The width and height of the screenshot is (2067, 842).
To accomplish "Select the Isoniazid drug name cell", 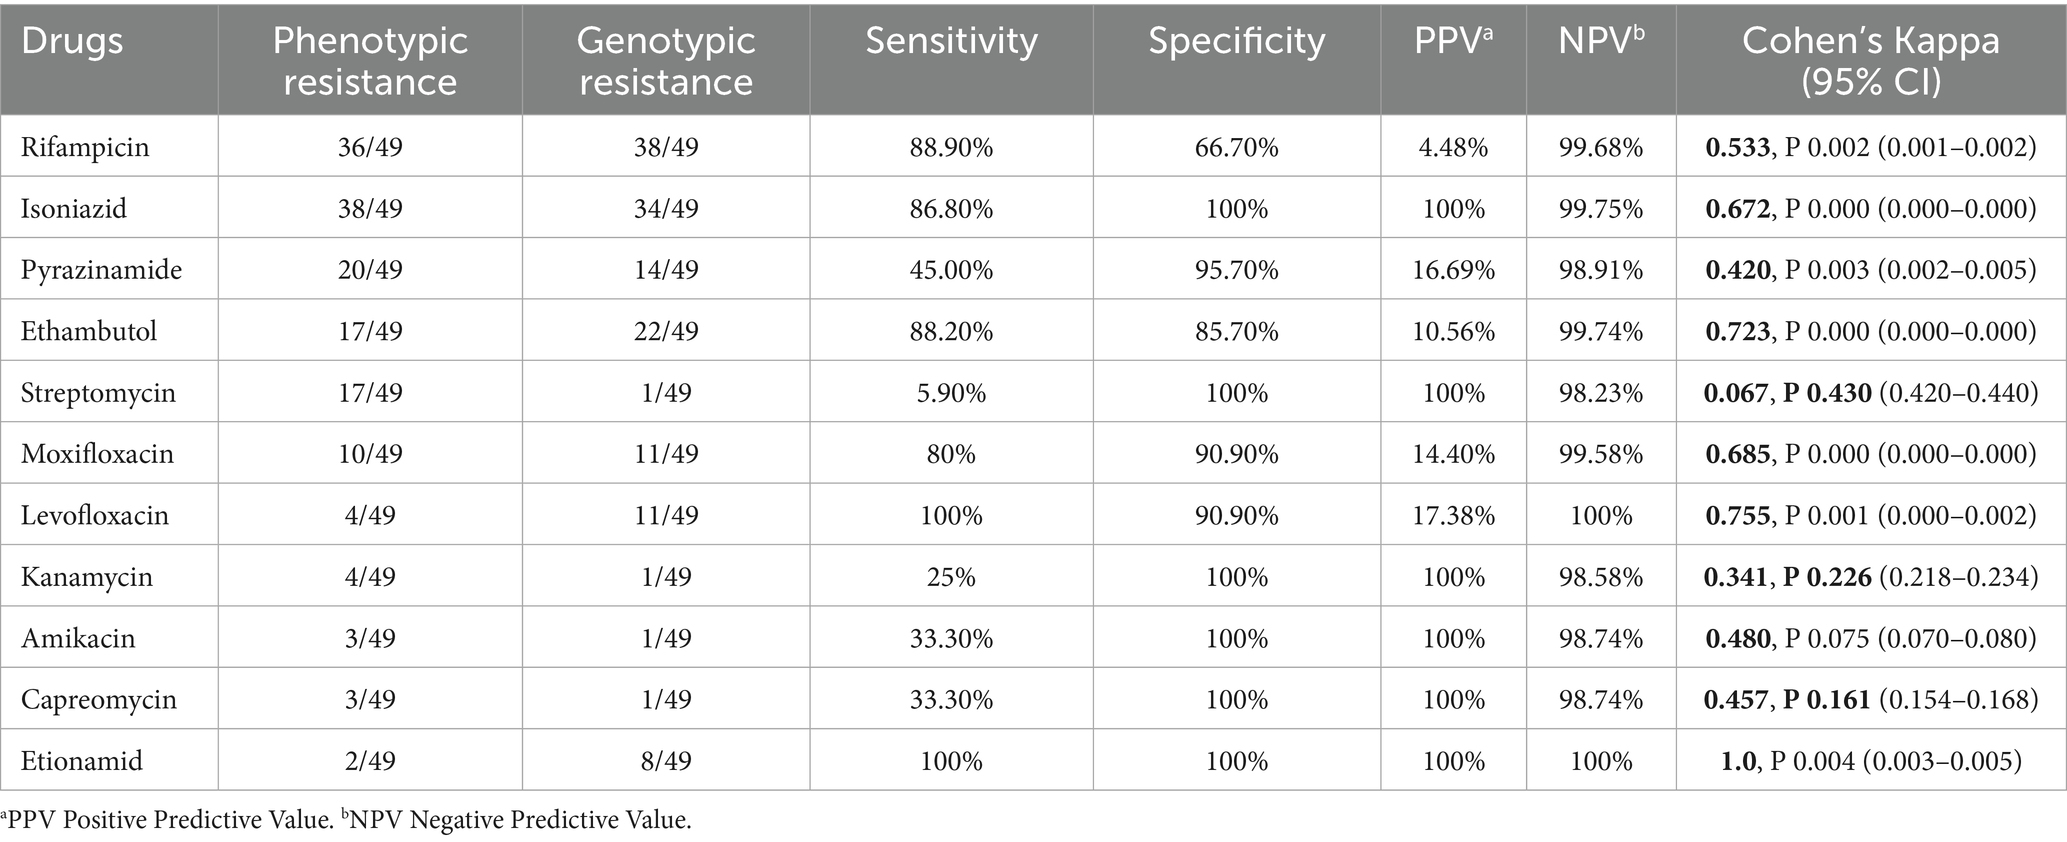I will 74,209.
